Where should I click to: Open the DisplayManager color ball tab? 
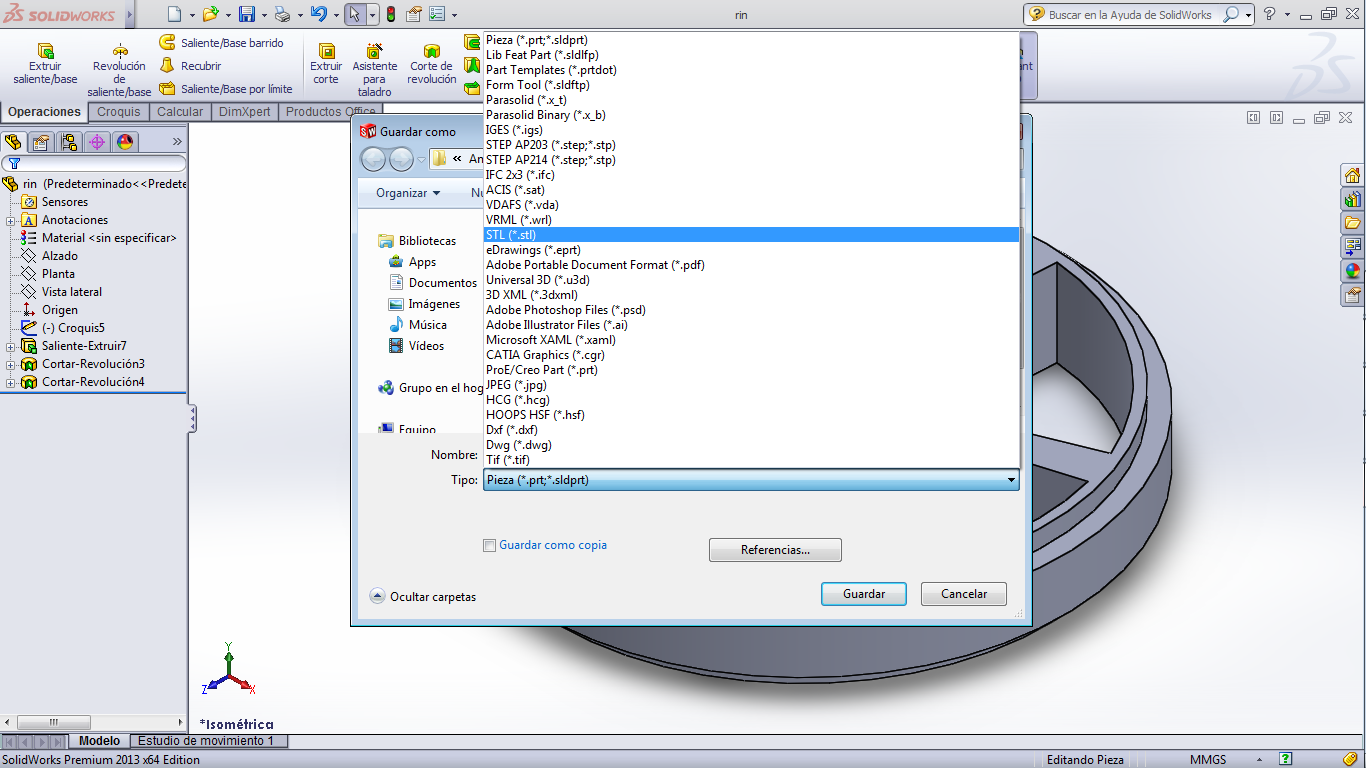pos(125,142)
